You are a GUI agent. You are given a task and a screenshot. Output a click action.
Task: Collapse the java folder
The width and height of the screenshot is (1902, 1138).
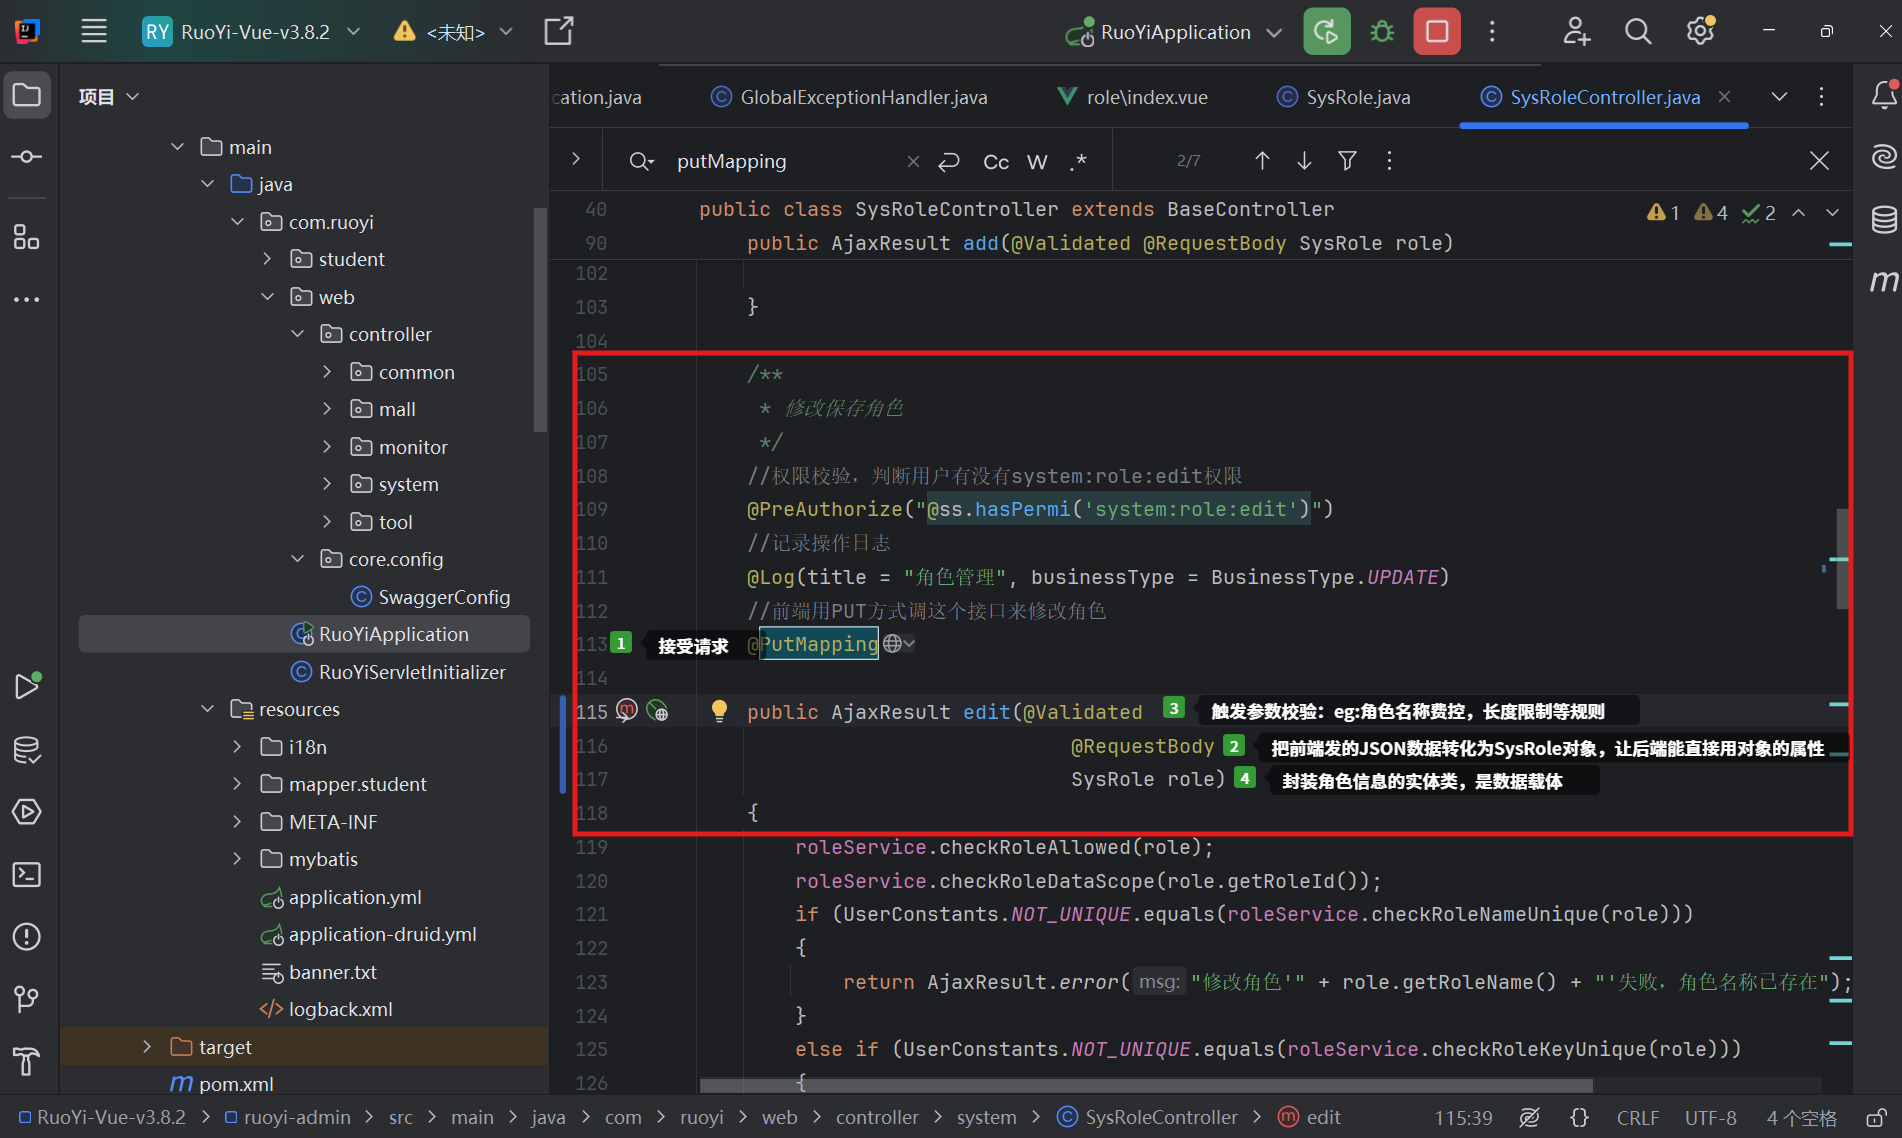(x=207, y=184)
